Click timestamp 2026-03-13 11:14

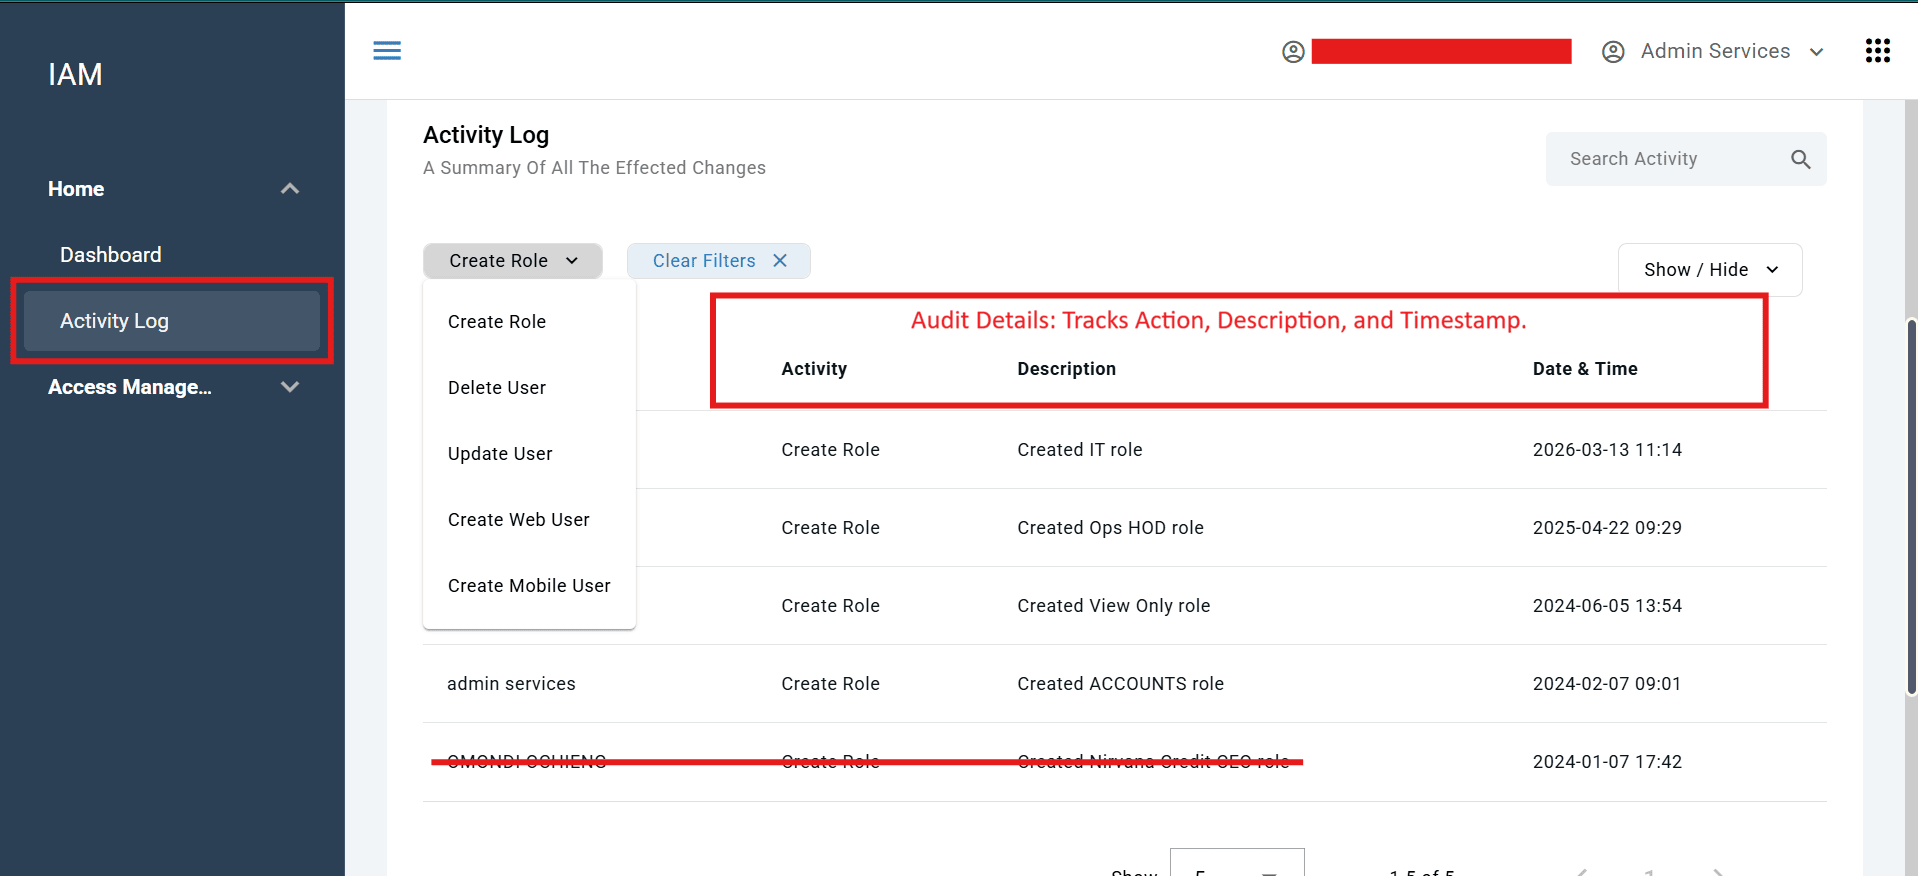(x=1607, y=450)
